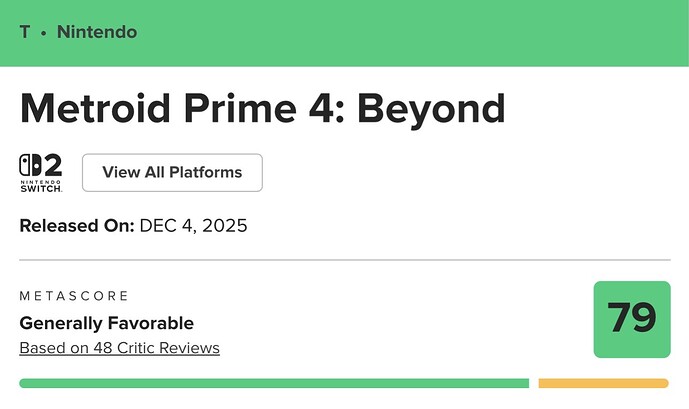Click the green segment of the score bar
The image size is (689, 409).
point(273,383)
